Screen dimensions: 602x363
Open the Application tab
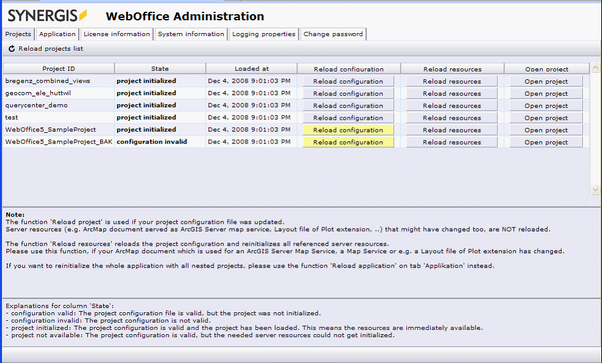(57, 34)
